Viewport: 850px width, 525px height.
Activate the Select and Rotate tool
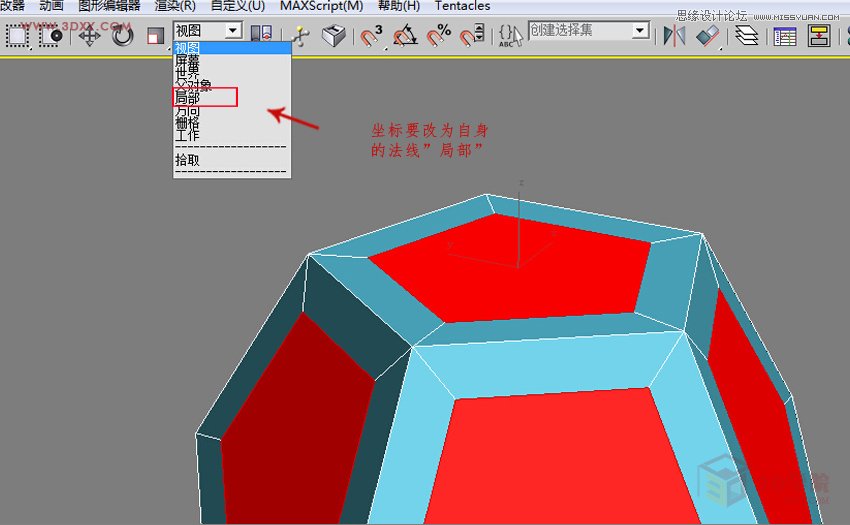pyautogui.click(x=123, y=36)
